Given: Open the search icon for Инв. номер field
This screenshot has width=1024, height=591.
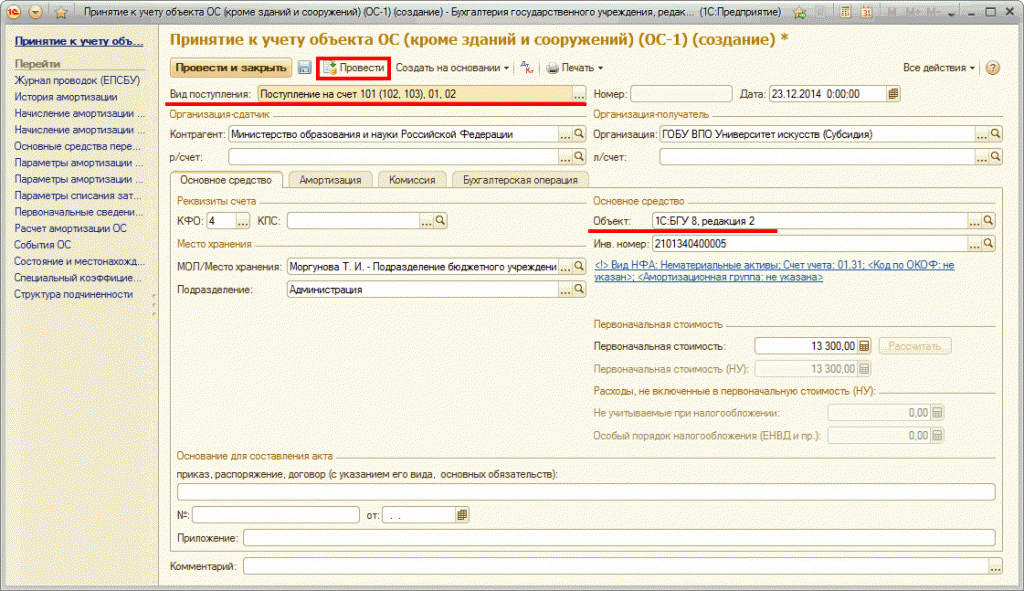Looking at the screenshot, I should (x=988, y=244).
